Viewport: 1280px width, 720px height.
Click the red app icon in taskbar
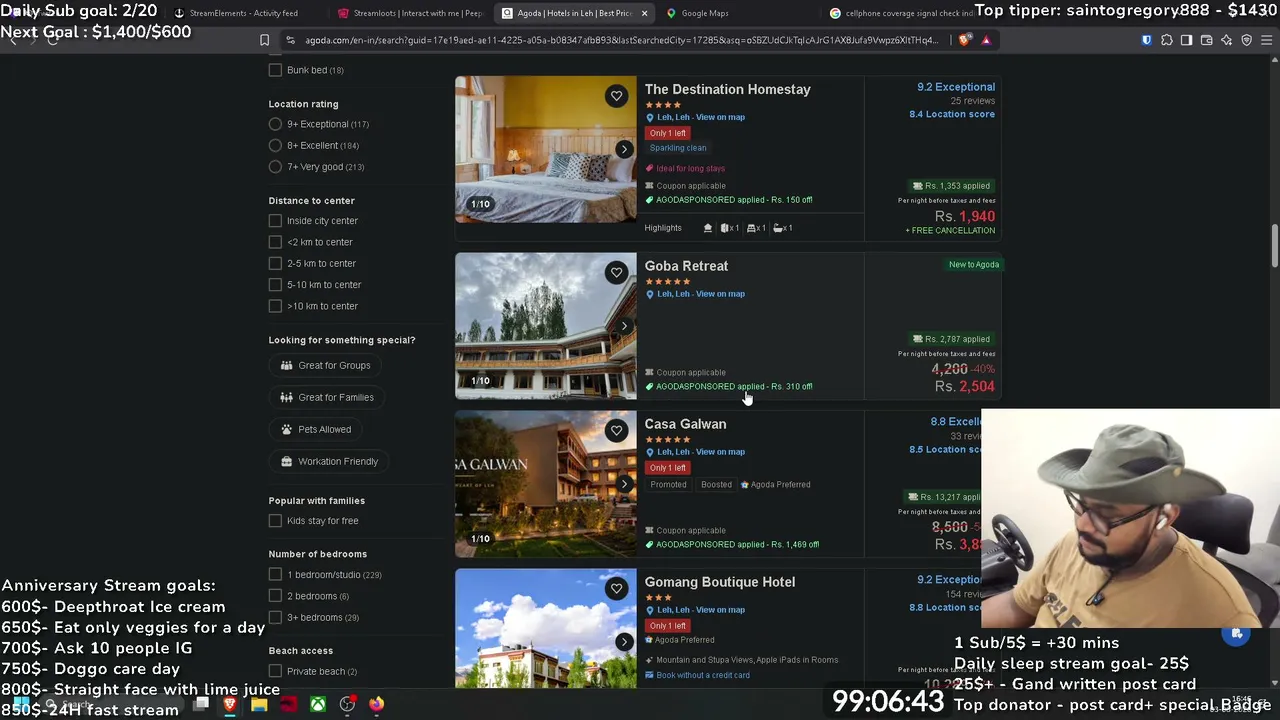[288, 704]
